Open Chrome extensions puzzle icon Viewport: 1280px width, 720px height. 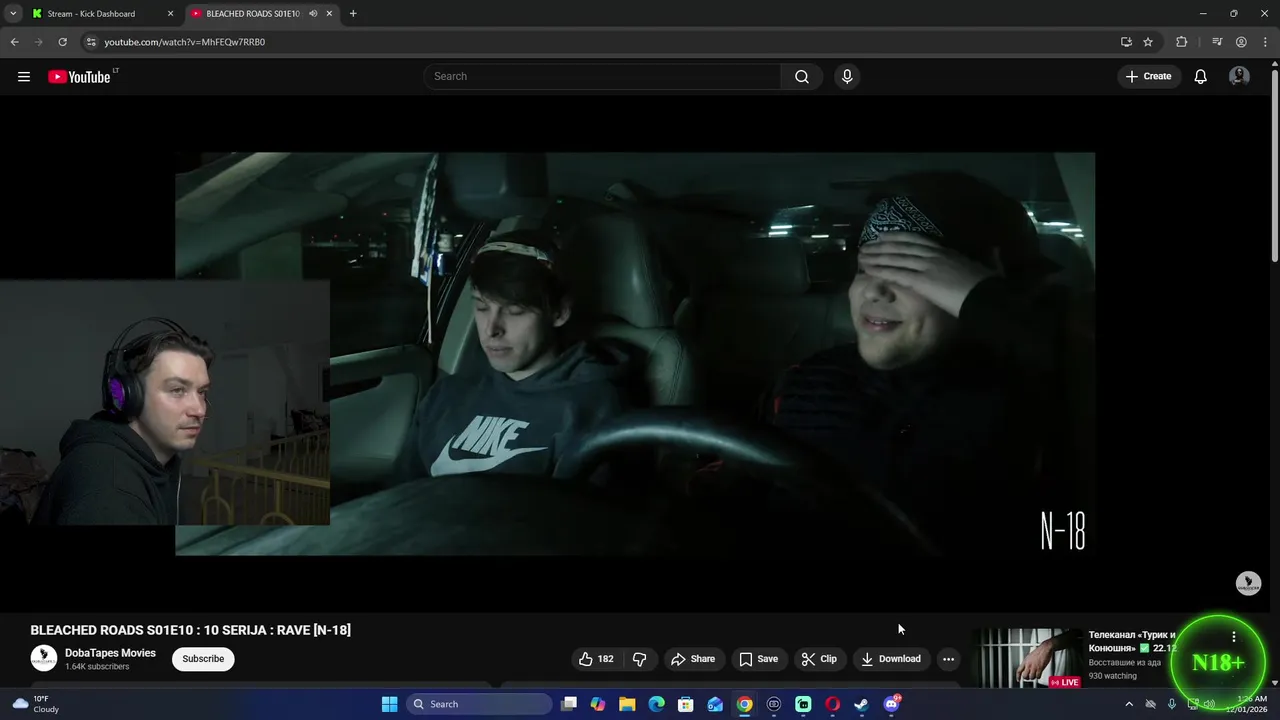click(x=1182, y=42)
